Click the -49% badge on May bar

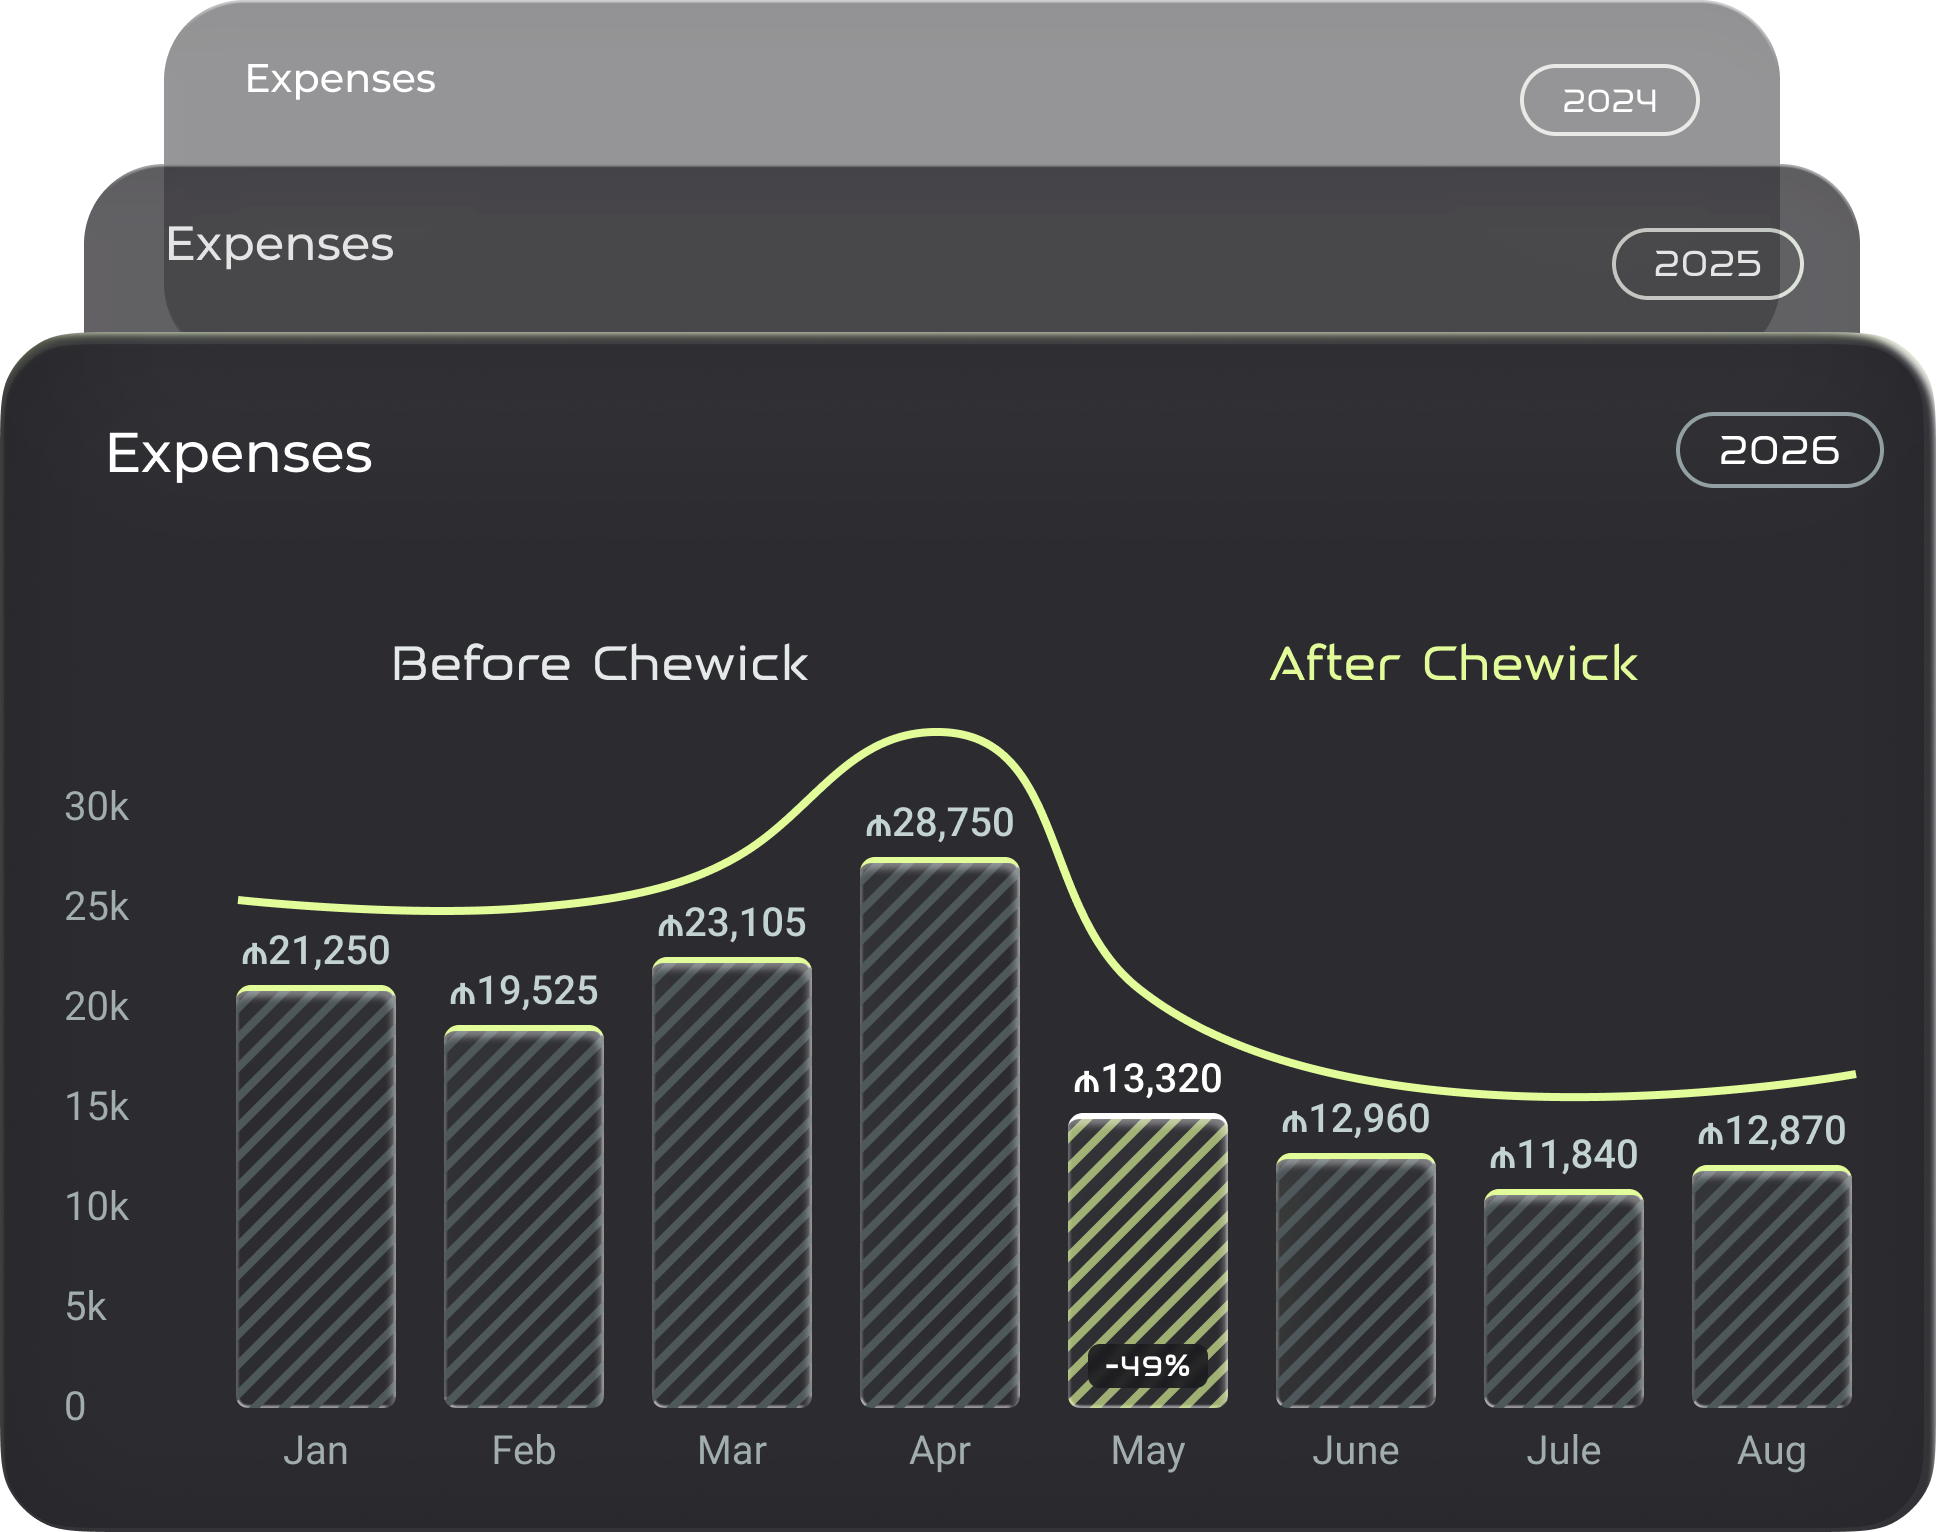coord(1147,1366)
